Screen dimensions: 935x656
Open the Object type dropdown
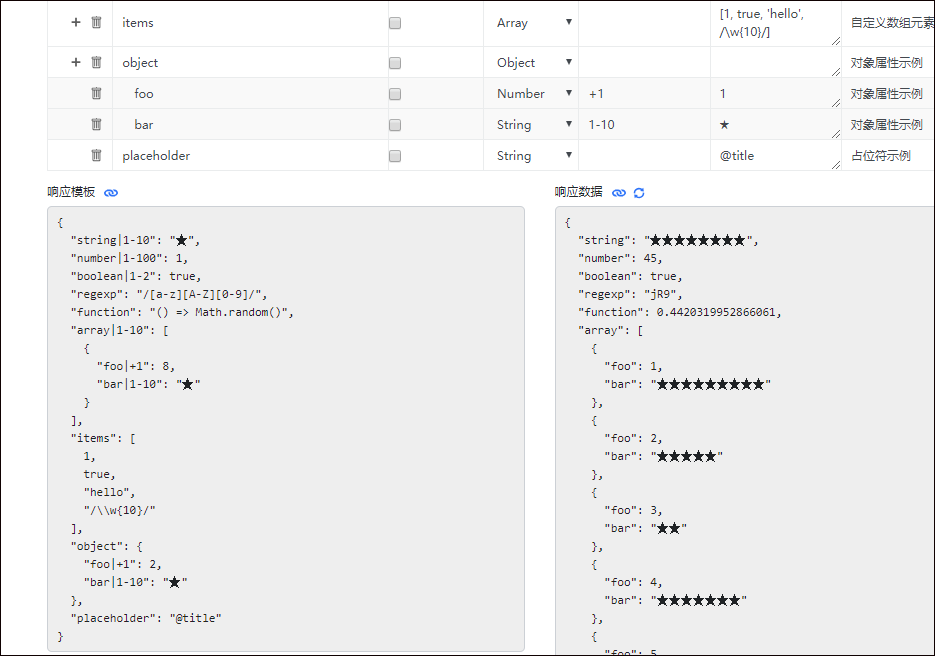(533, 62)
